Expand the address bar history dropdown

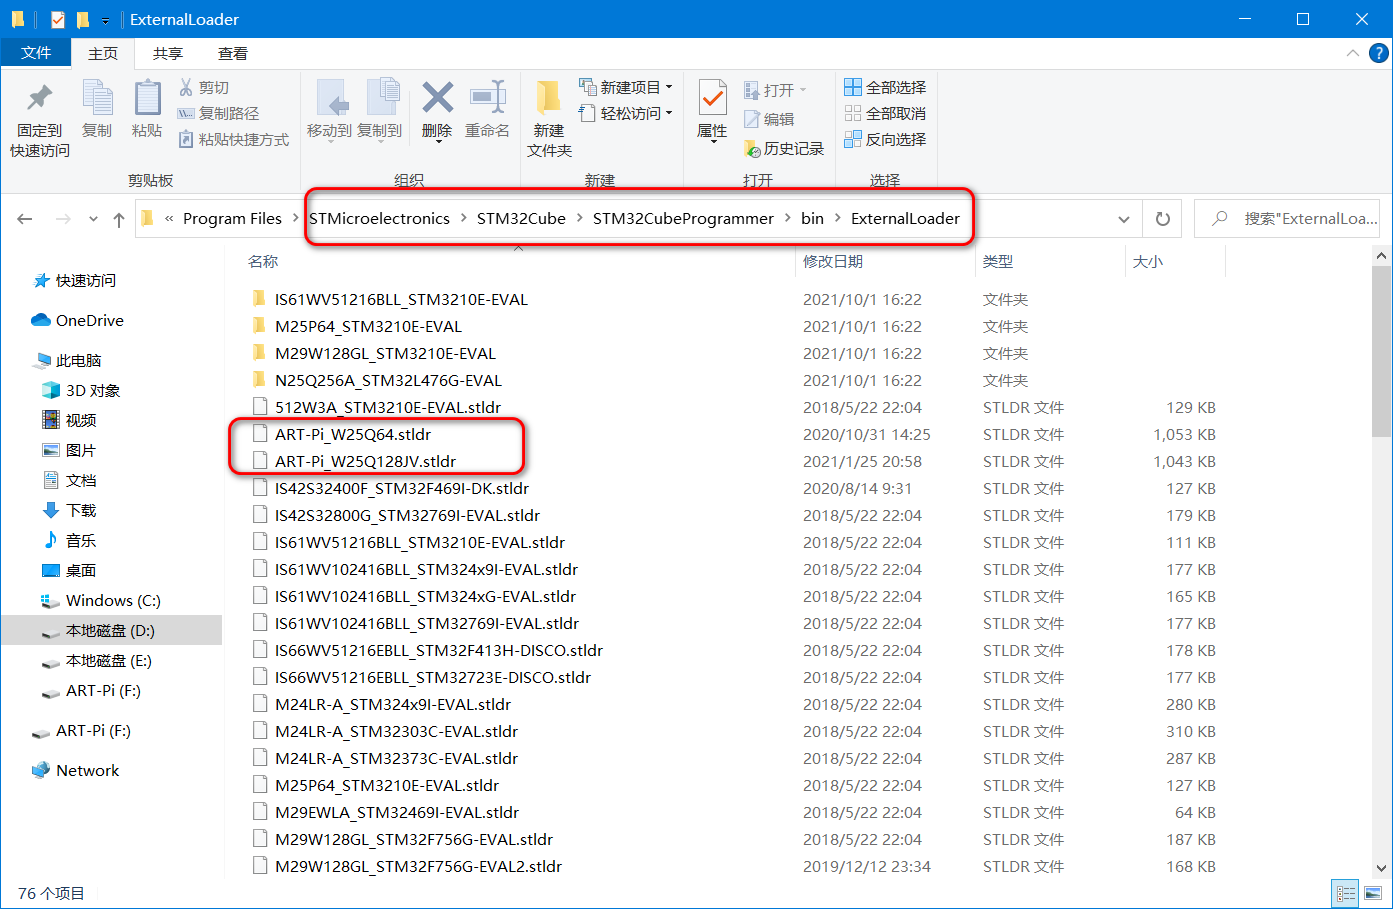coord(1122,218)
